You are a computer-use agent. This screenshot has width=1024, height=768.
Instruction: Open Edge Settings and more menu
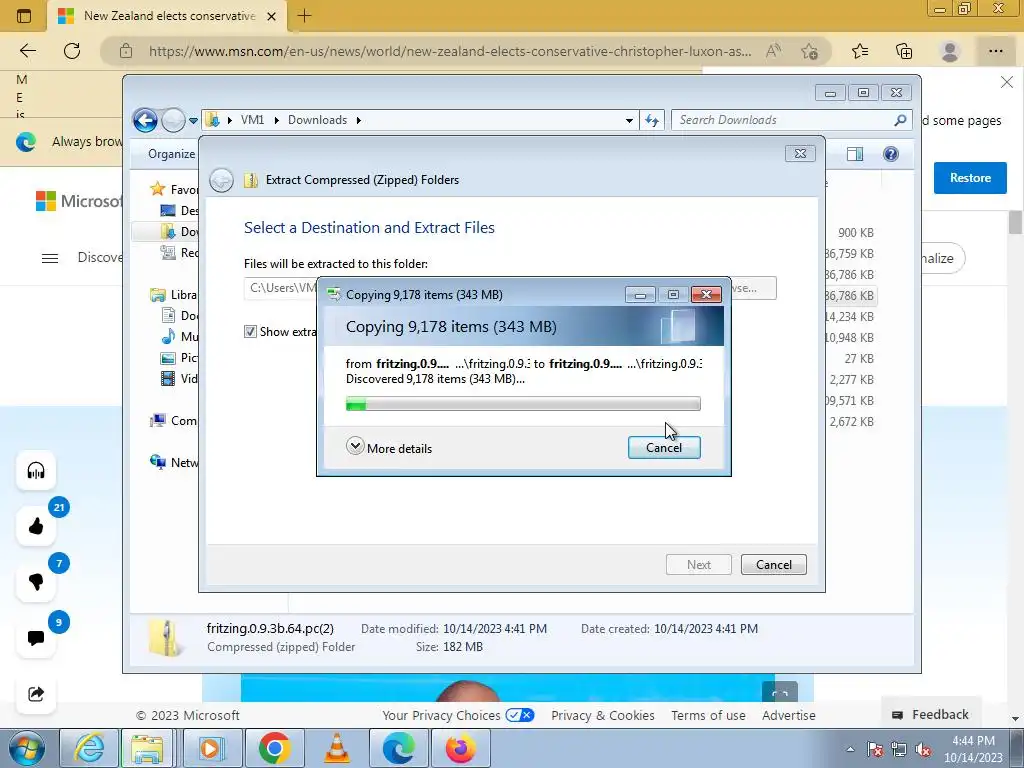(995, 51)
